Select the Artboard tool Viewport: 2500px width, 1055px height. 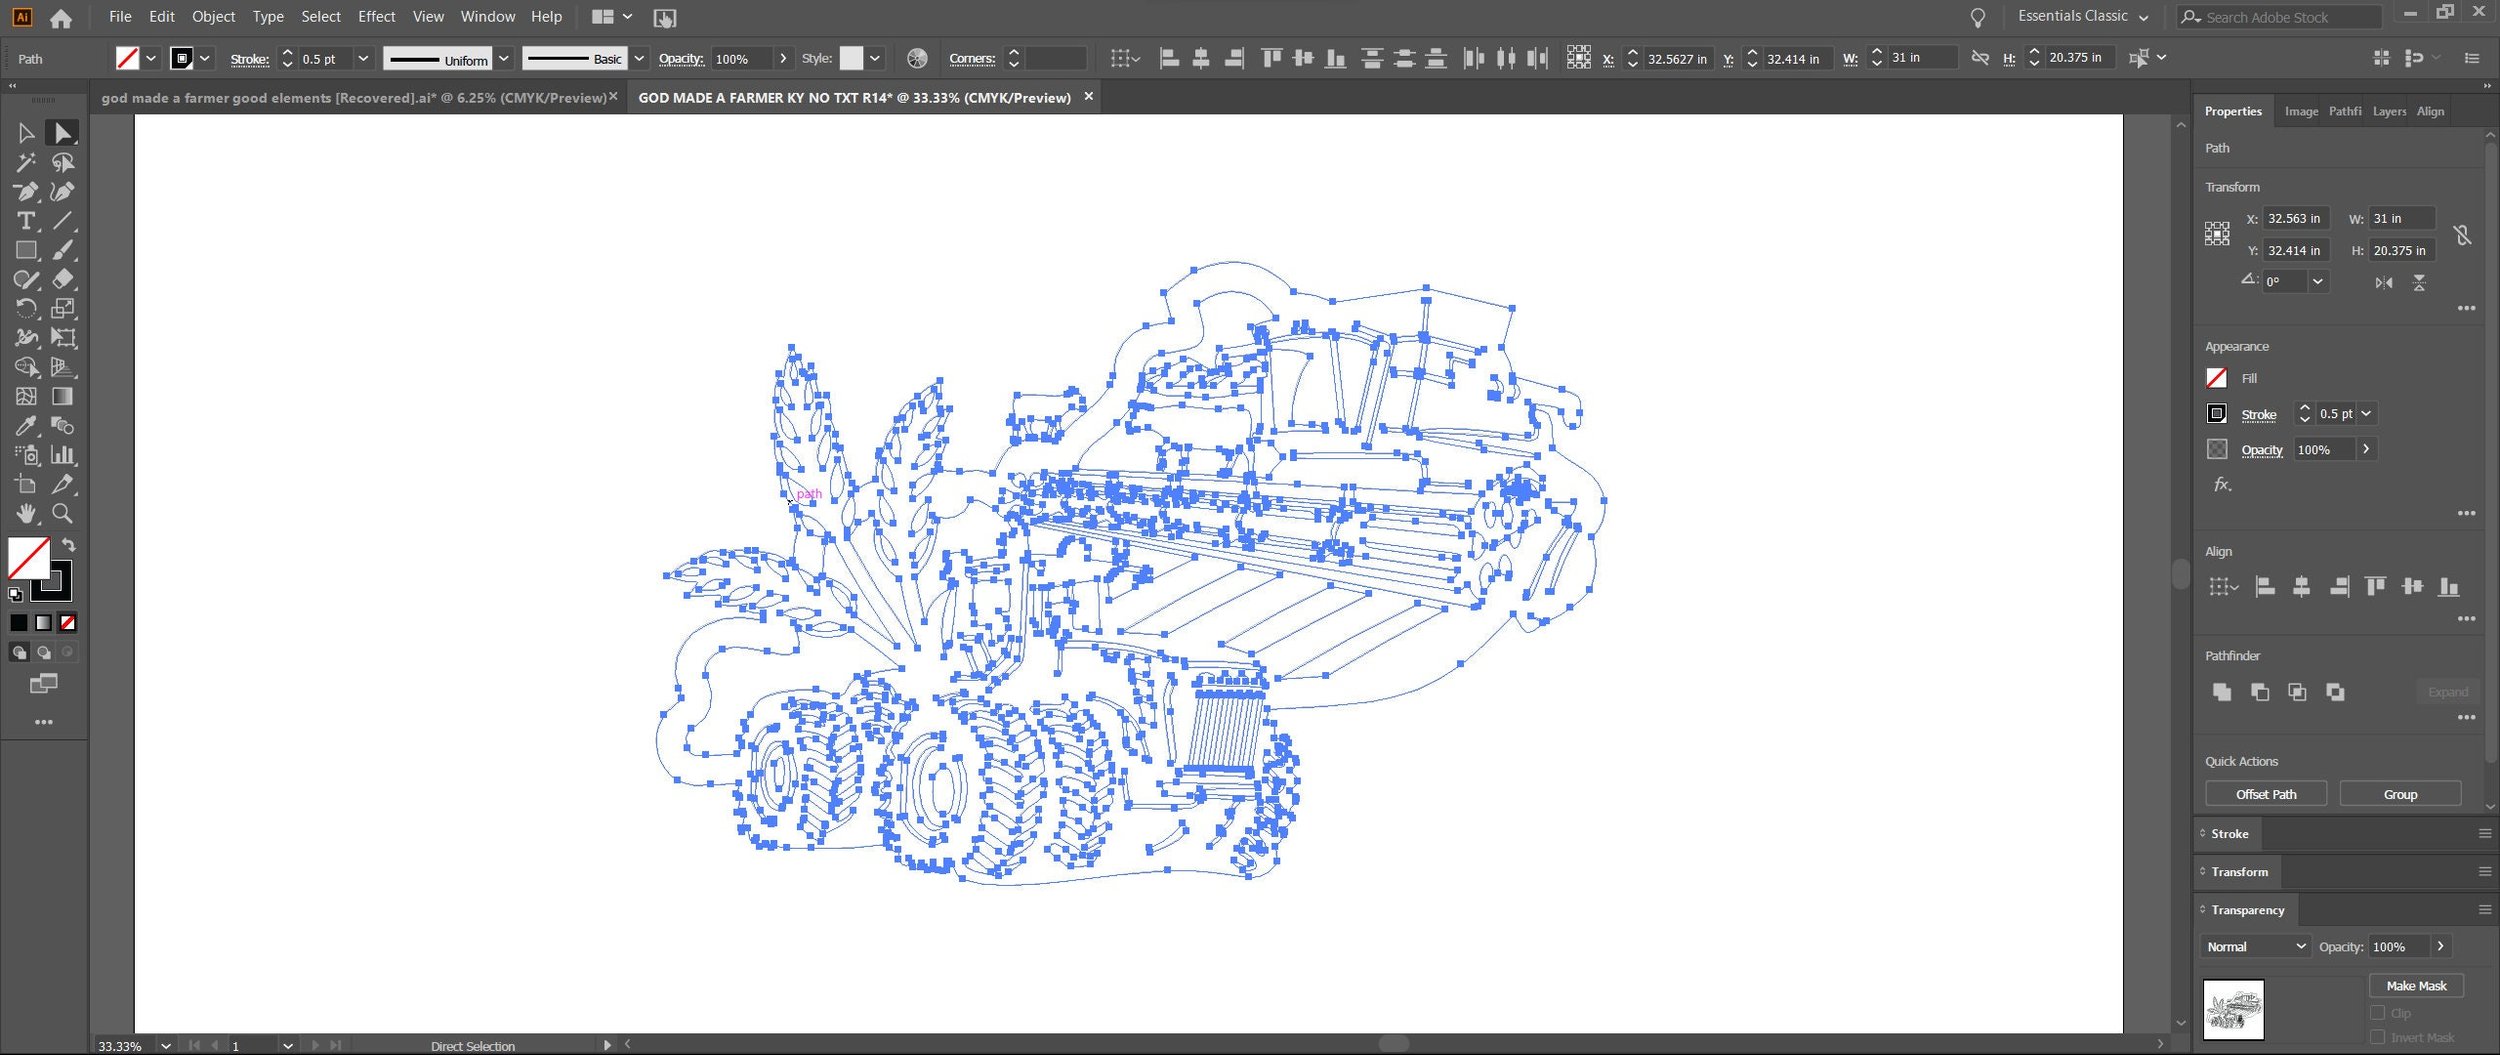pyautogui.click(x=26, y=484)
